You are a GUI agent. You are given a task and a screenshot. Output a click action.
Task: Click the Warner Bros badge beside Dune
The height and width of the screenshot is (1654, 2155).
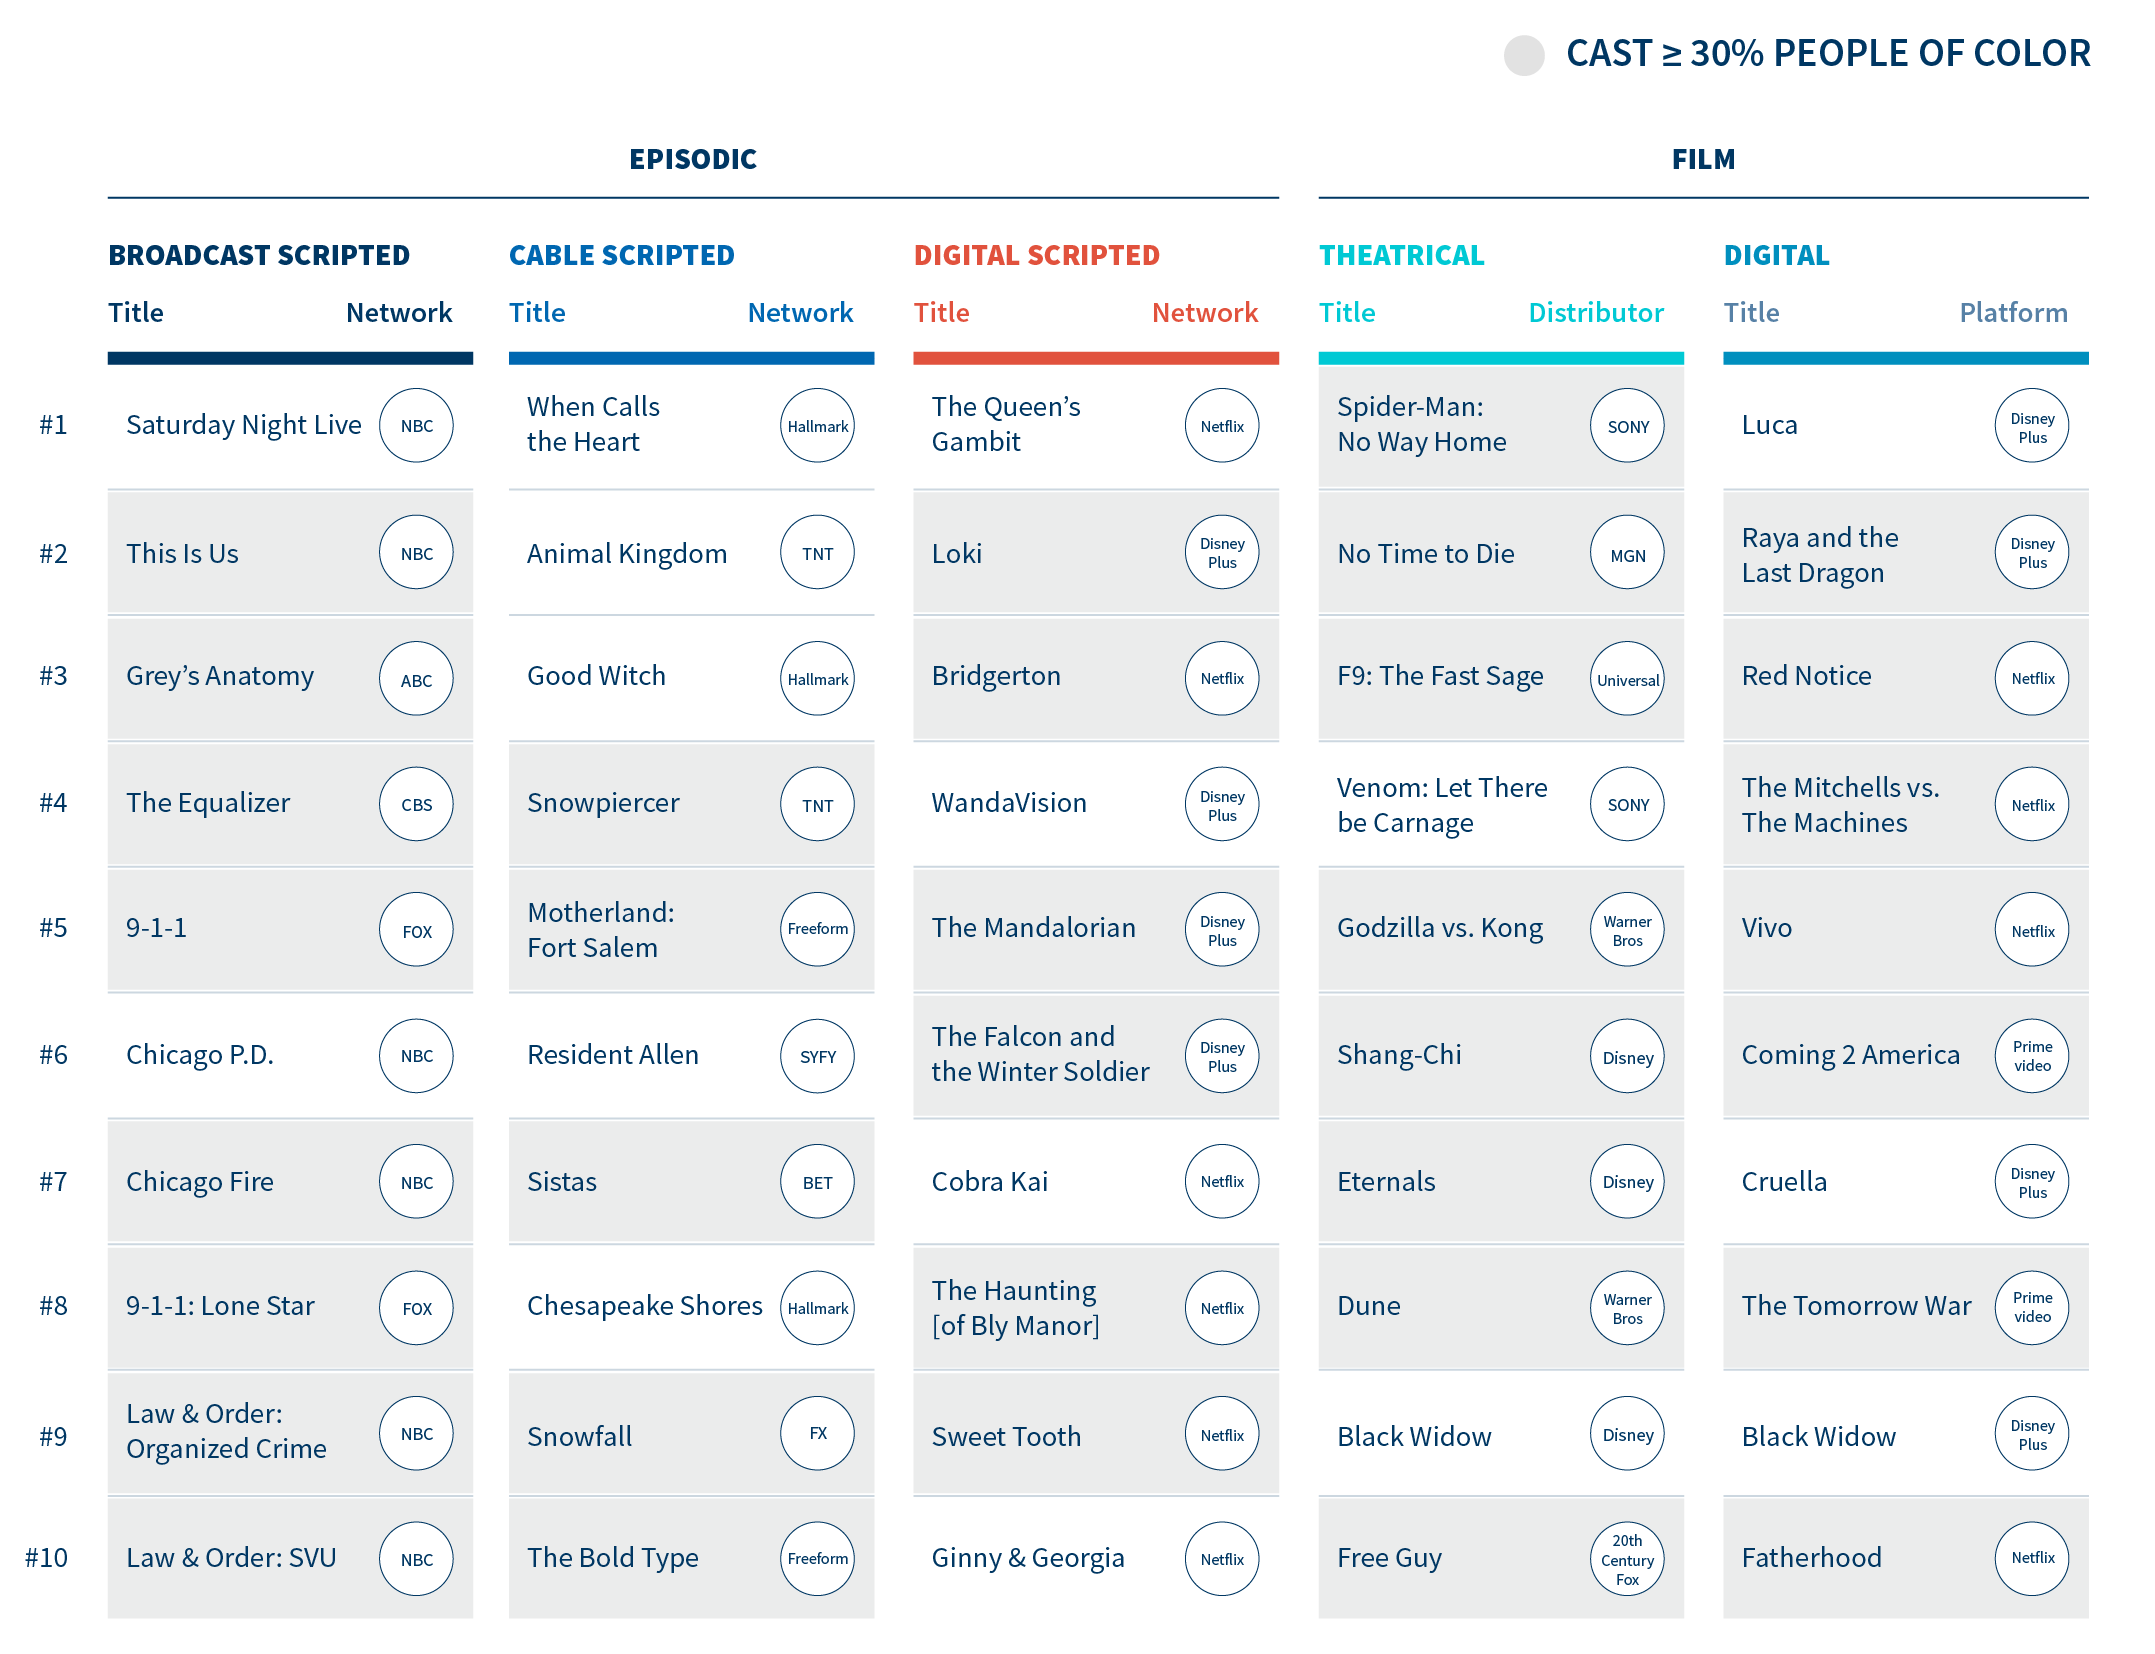click(x=1627, y=1308)
